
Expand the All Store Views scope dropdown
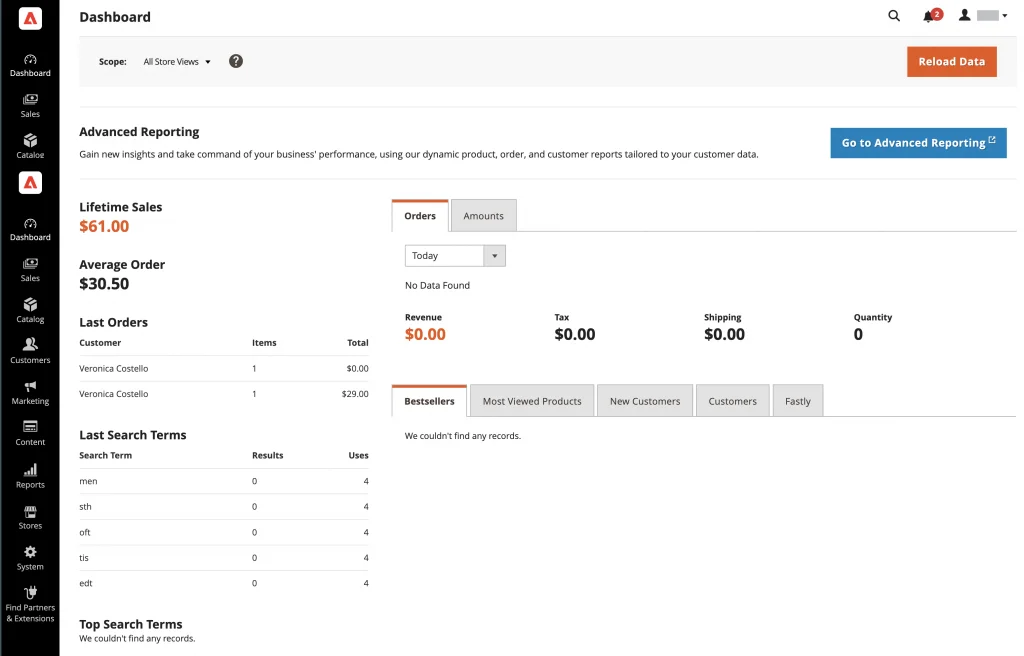coord(177,61)
